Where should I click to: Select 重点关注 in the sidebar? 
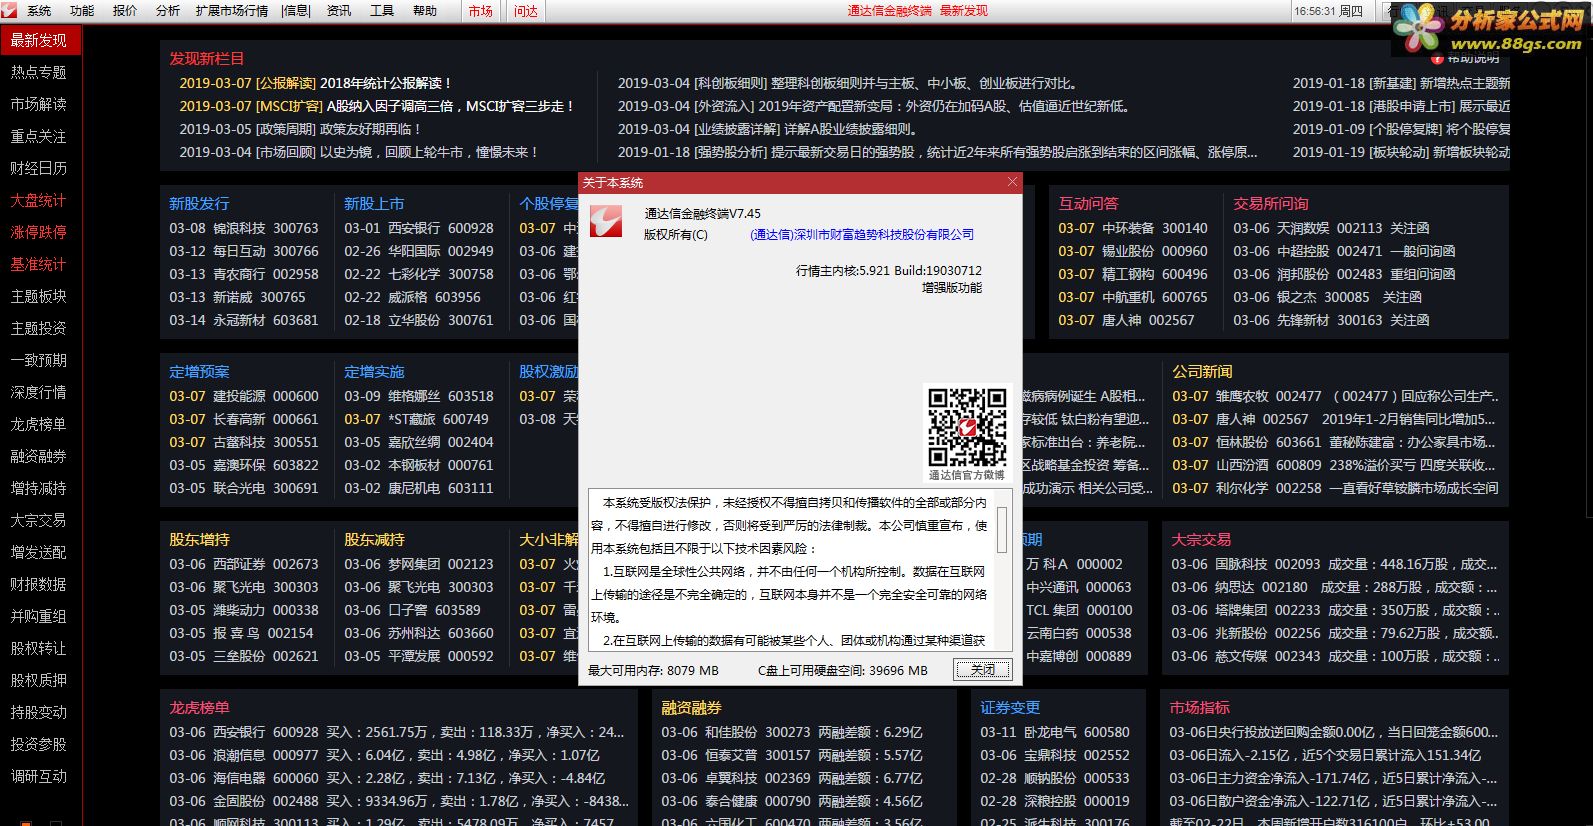point(39,136)
